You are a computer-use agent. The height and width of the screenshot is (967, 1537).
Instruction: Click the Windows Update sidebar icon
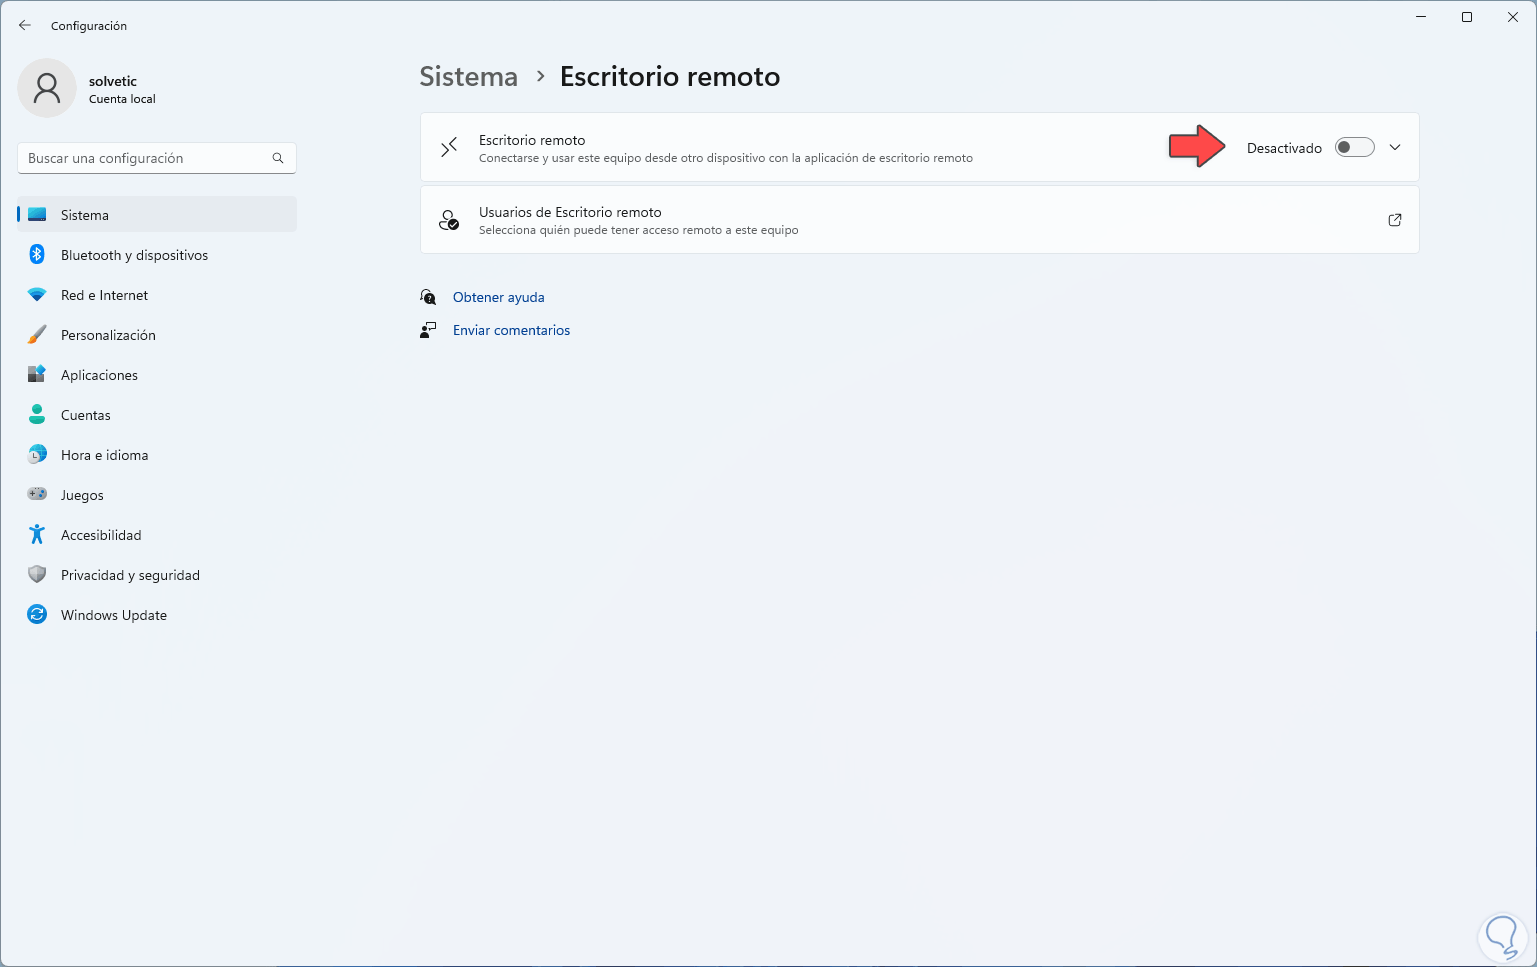pos(37,615)
